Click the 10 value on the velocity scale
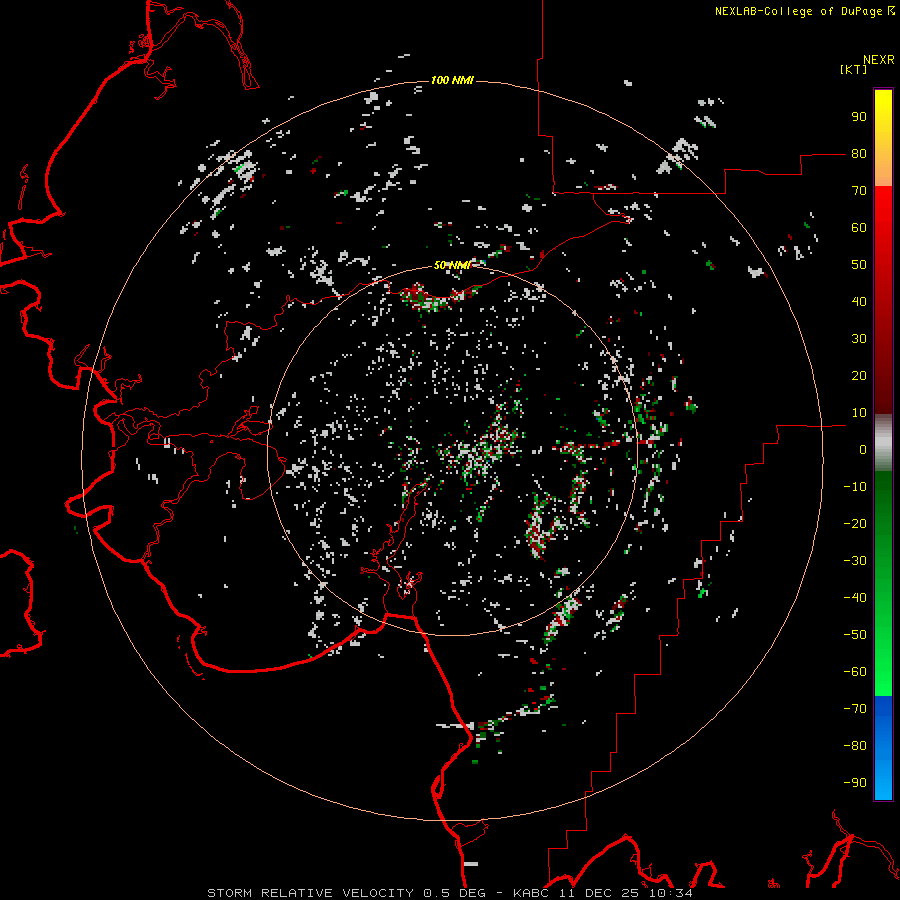This screenshot has width=900, height=900. [859, 413]
